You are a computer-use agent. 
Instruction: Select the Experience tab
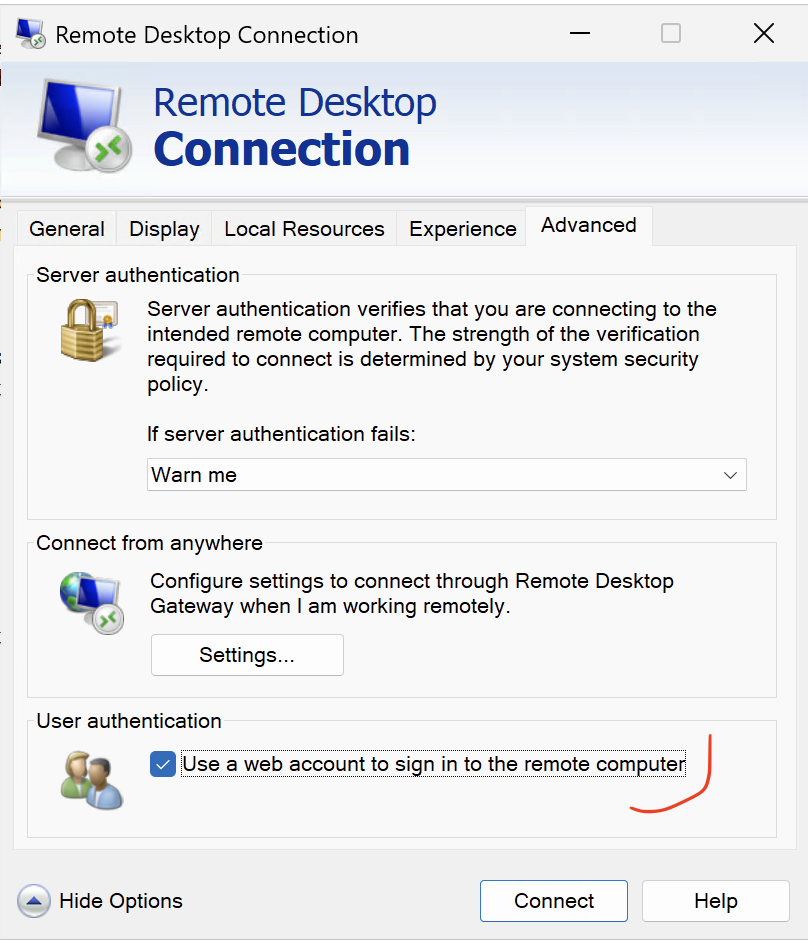point(462,229)
